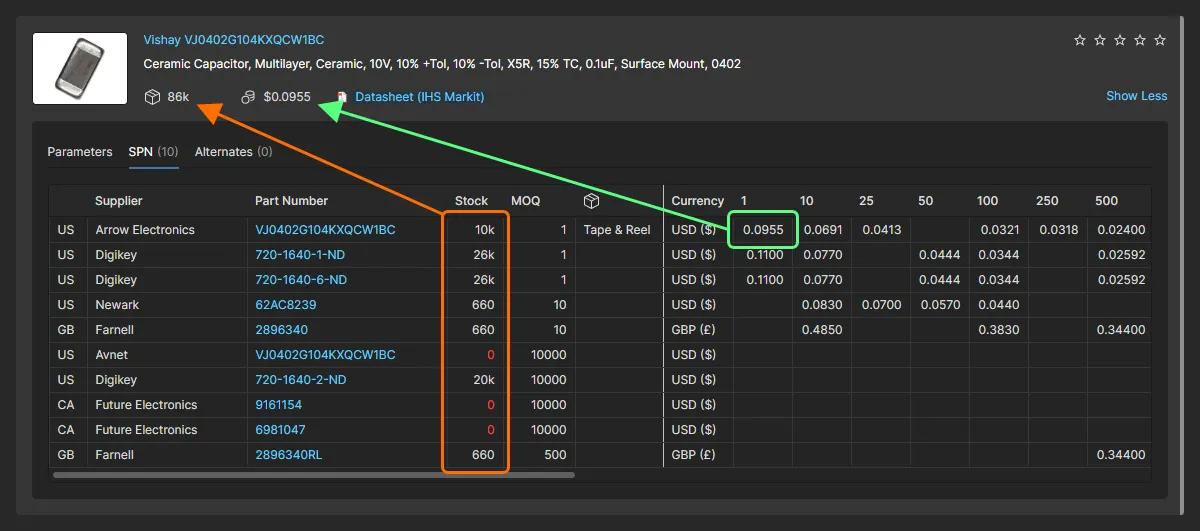The image size is (1200, 531).
Task: Click the second rating star
Action: click(1100, 40)
